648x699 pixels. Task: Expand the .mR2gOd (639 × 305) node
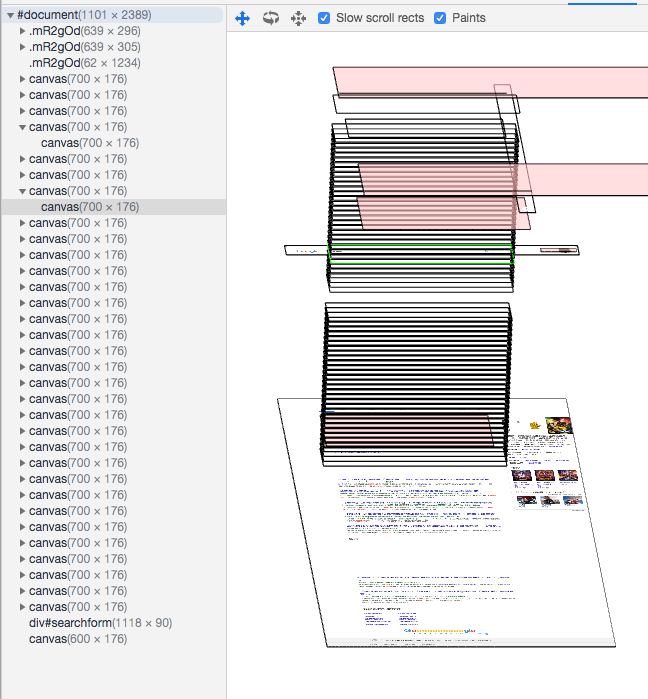(x=22, y=47)
